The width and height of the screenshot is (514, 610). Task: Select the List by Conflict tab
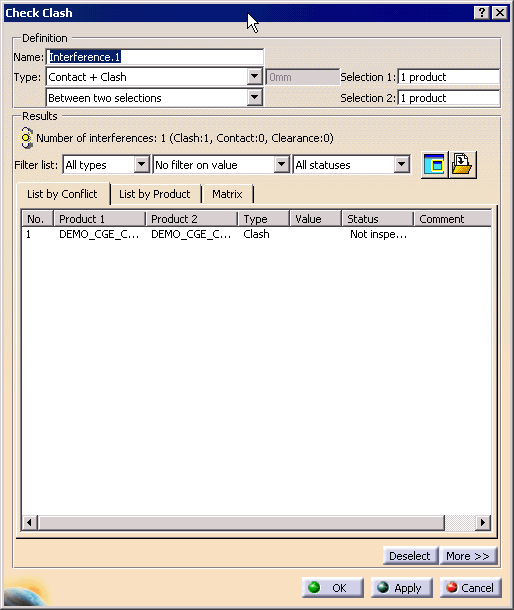click(x=62, y=194)
